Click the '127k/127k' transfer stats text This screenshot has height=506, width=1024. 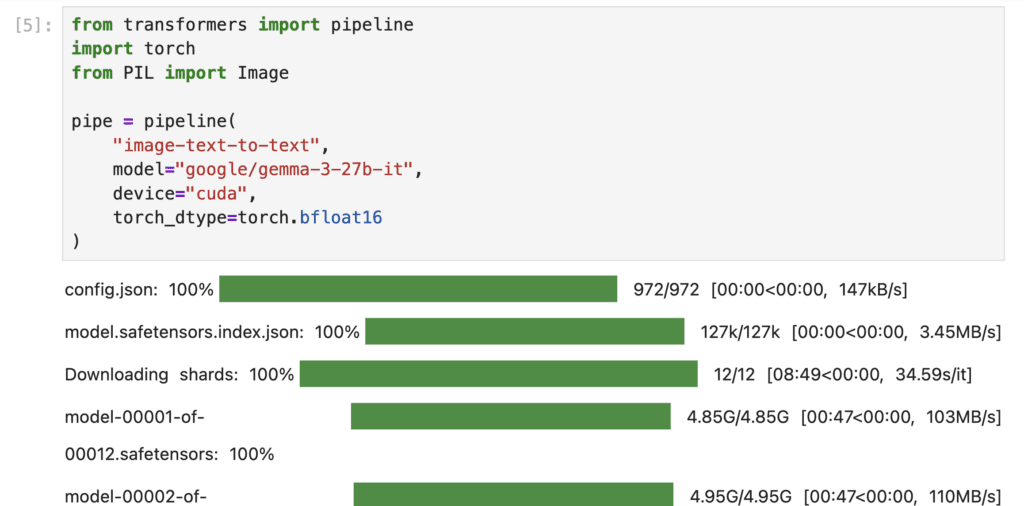tap(741, 332)
